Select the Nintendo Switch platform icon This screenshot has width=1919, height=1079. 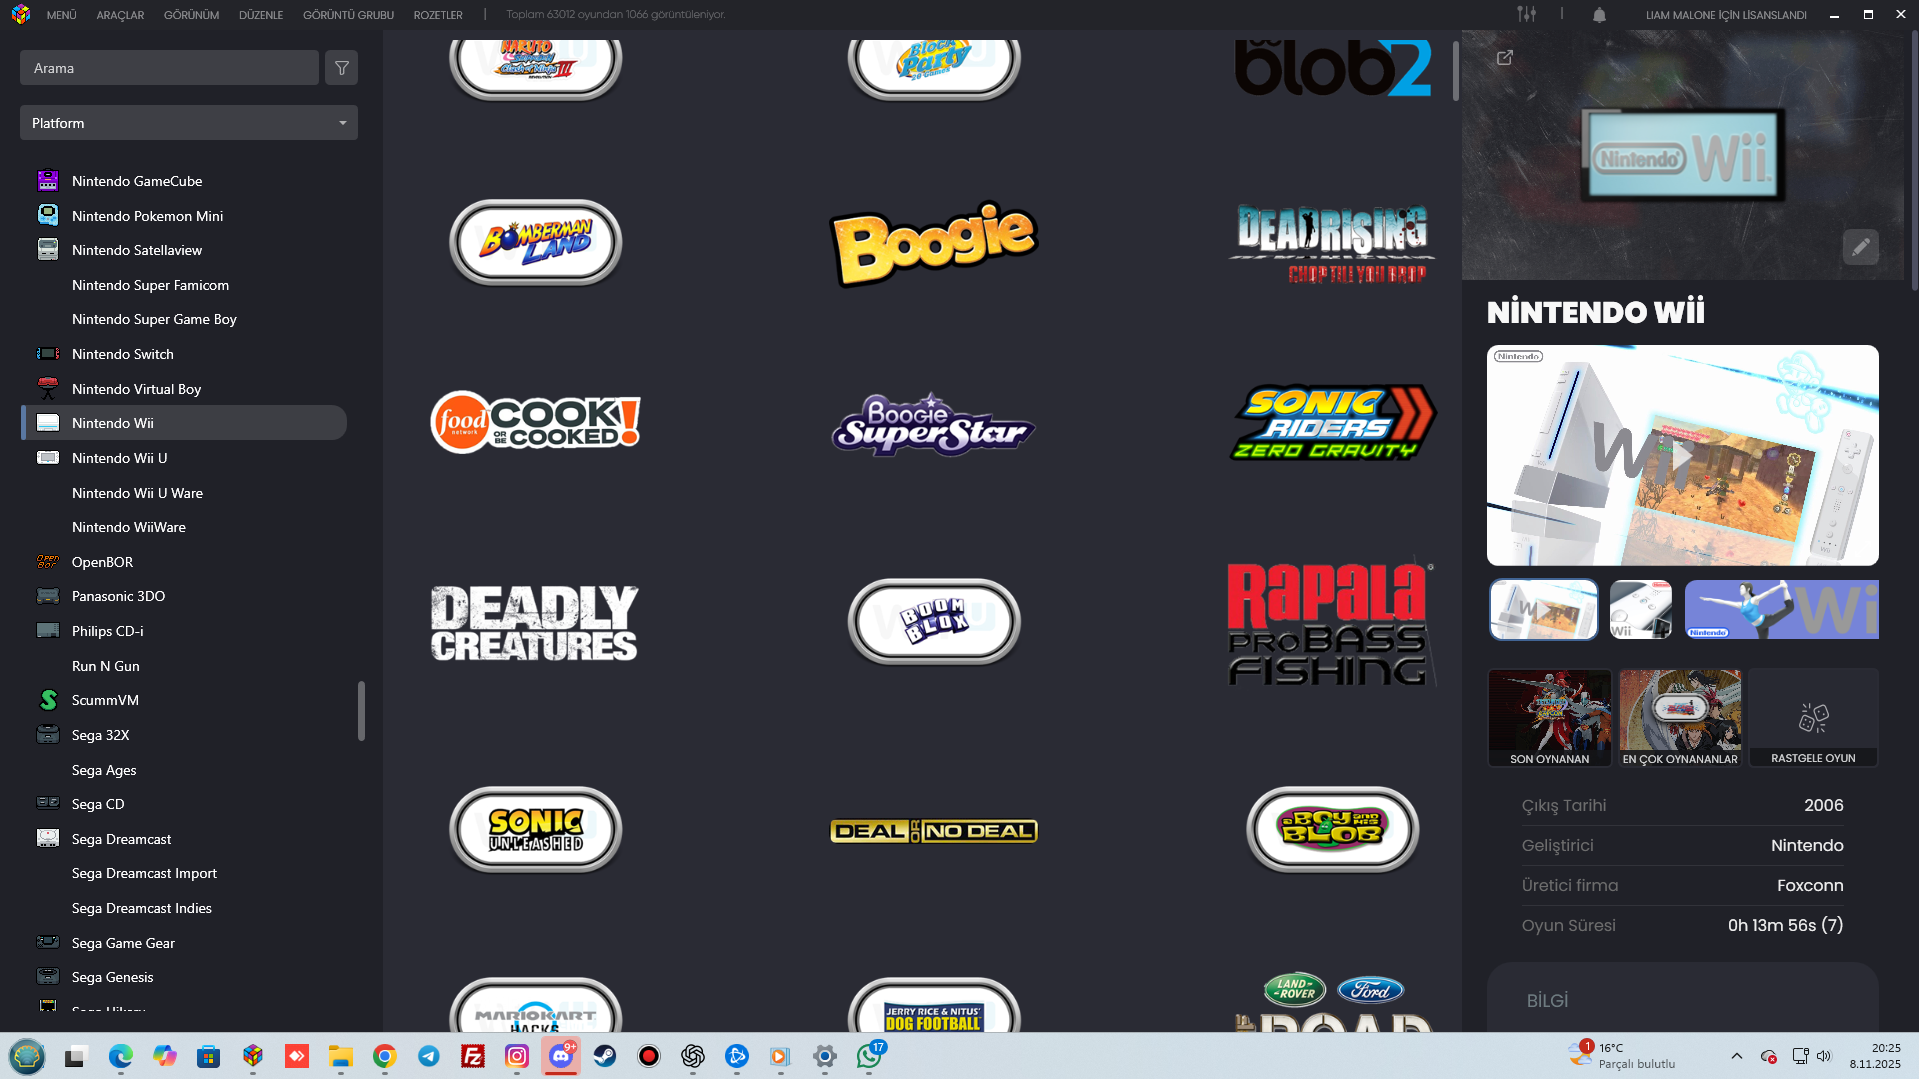coord(48,354)
